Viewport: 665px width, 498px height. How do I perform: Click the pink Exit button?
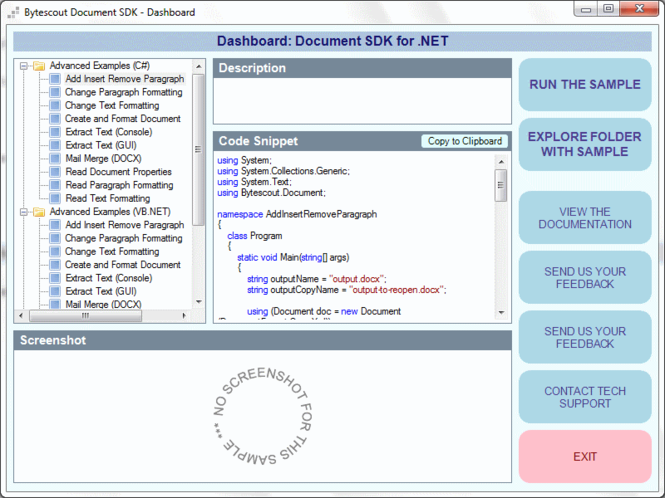[585, 456]
